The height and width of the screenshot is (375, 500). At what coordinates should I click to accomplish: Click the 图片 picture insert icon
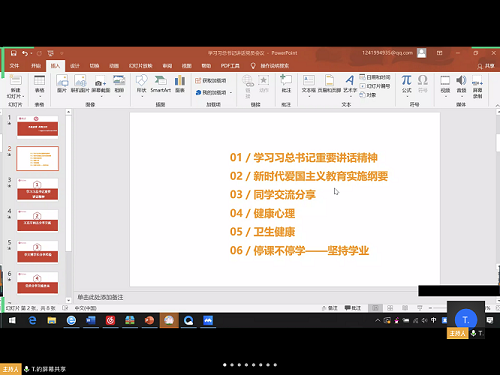coord(62,84)
